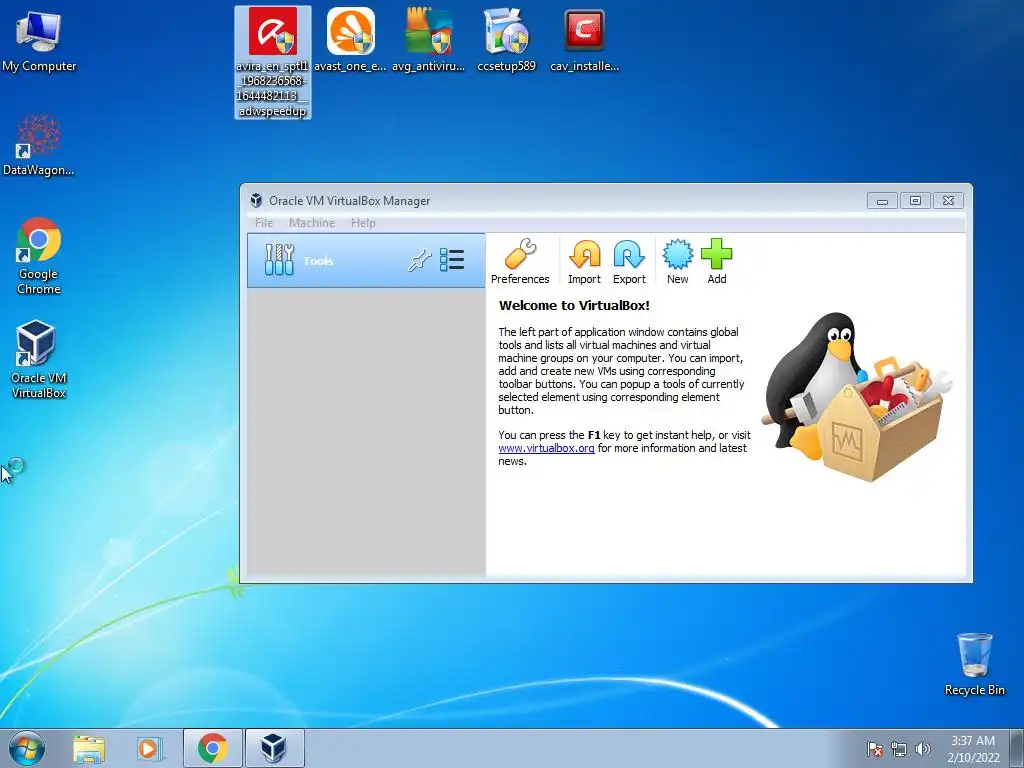The height and width of the screenshot is (768, 1024).
Task: Select the Tools item in sidebar
Action: pos(366,261)
